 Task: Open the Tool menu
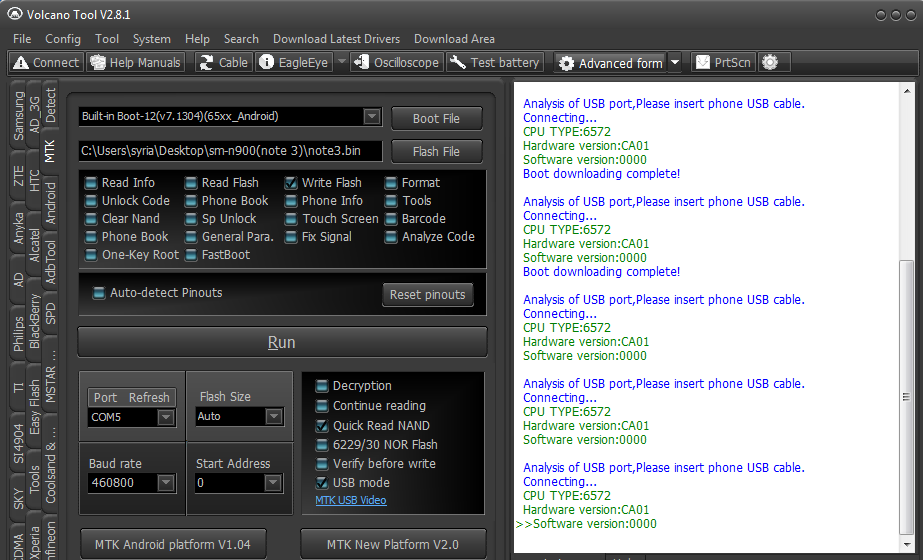coord(107,39)
